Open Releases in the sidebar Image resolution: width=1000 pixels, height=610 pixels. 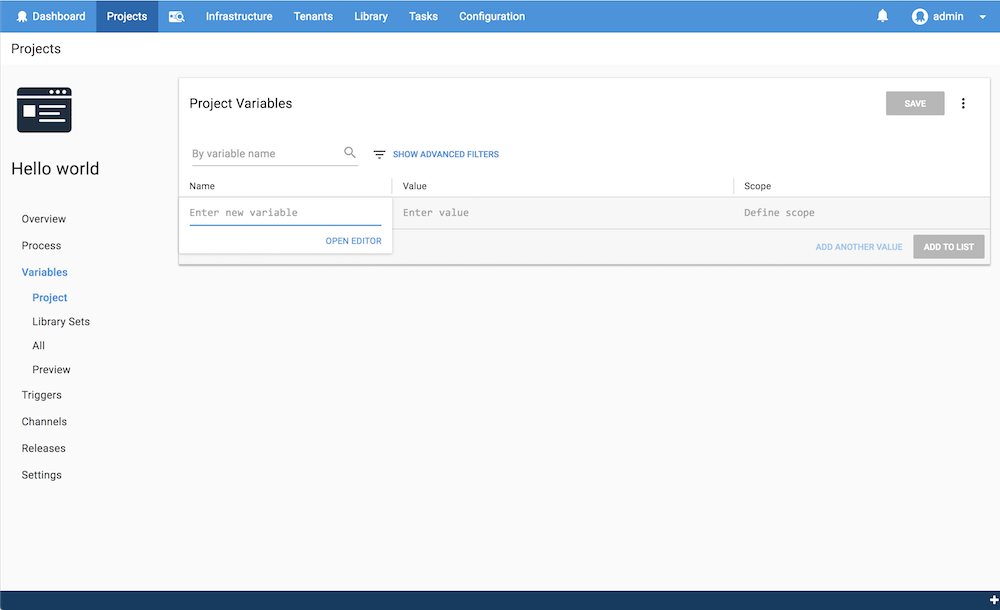point(43,449)
